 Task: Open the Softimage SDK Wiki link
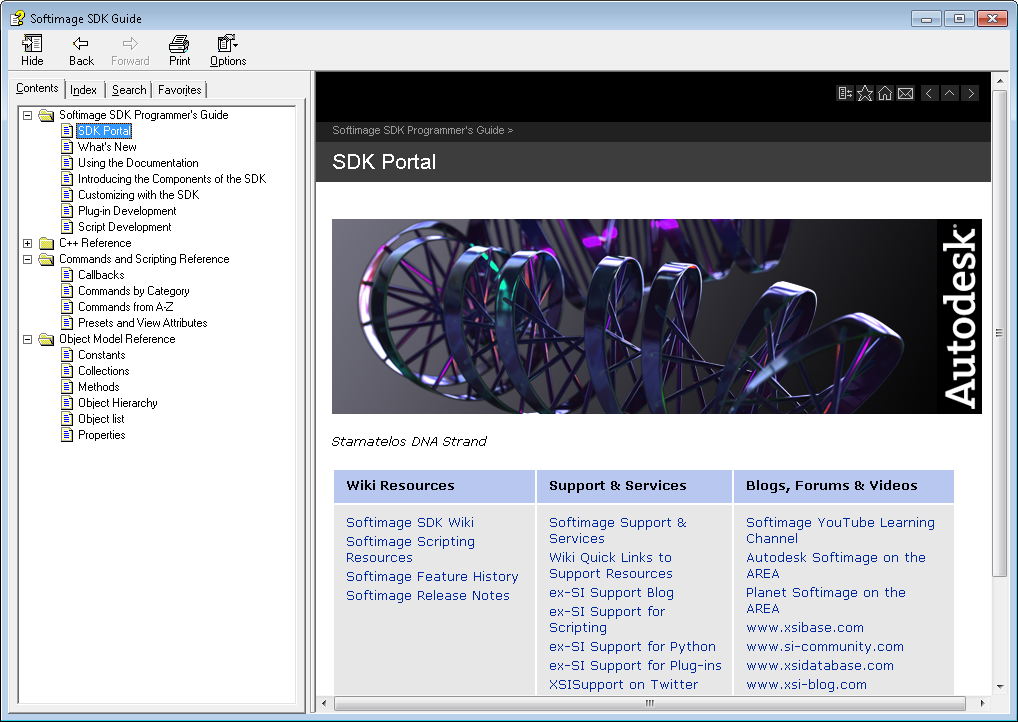pos(410,522)
